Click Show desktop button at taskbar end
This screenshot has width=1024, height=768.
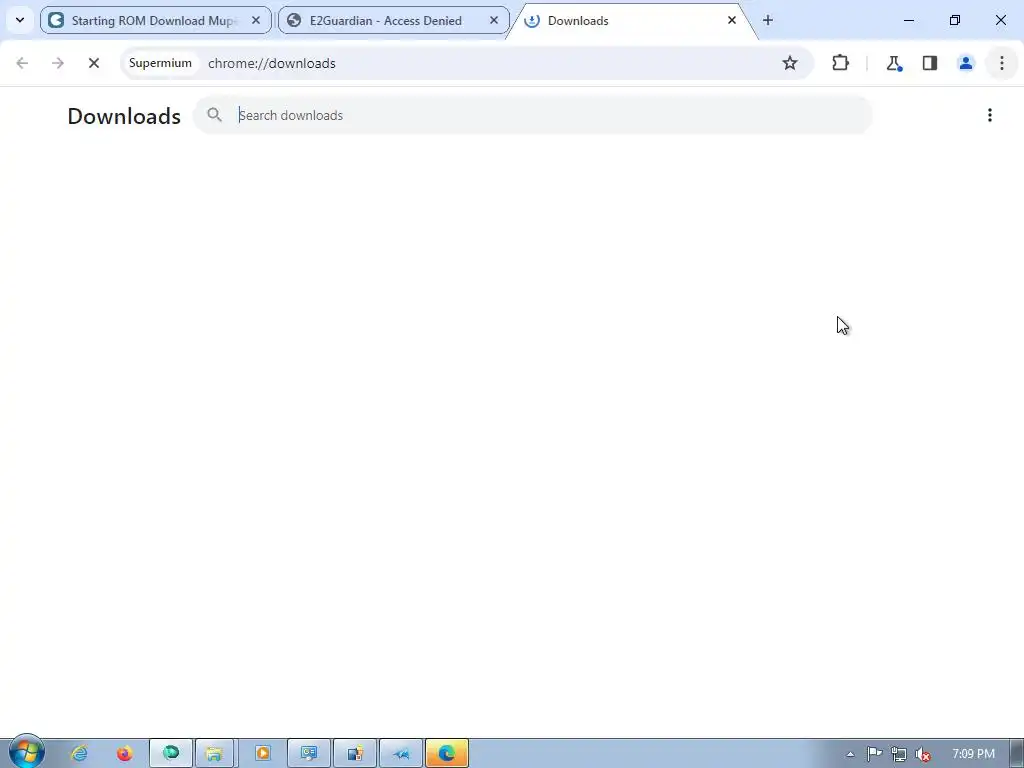click(1017, 754)
